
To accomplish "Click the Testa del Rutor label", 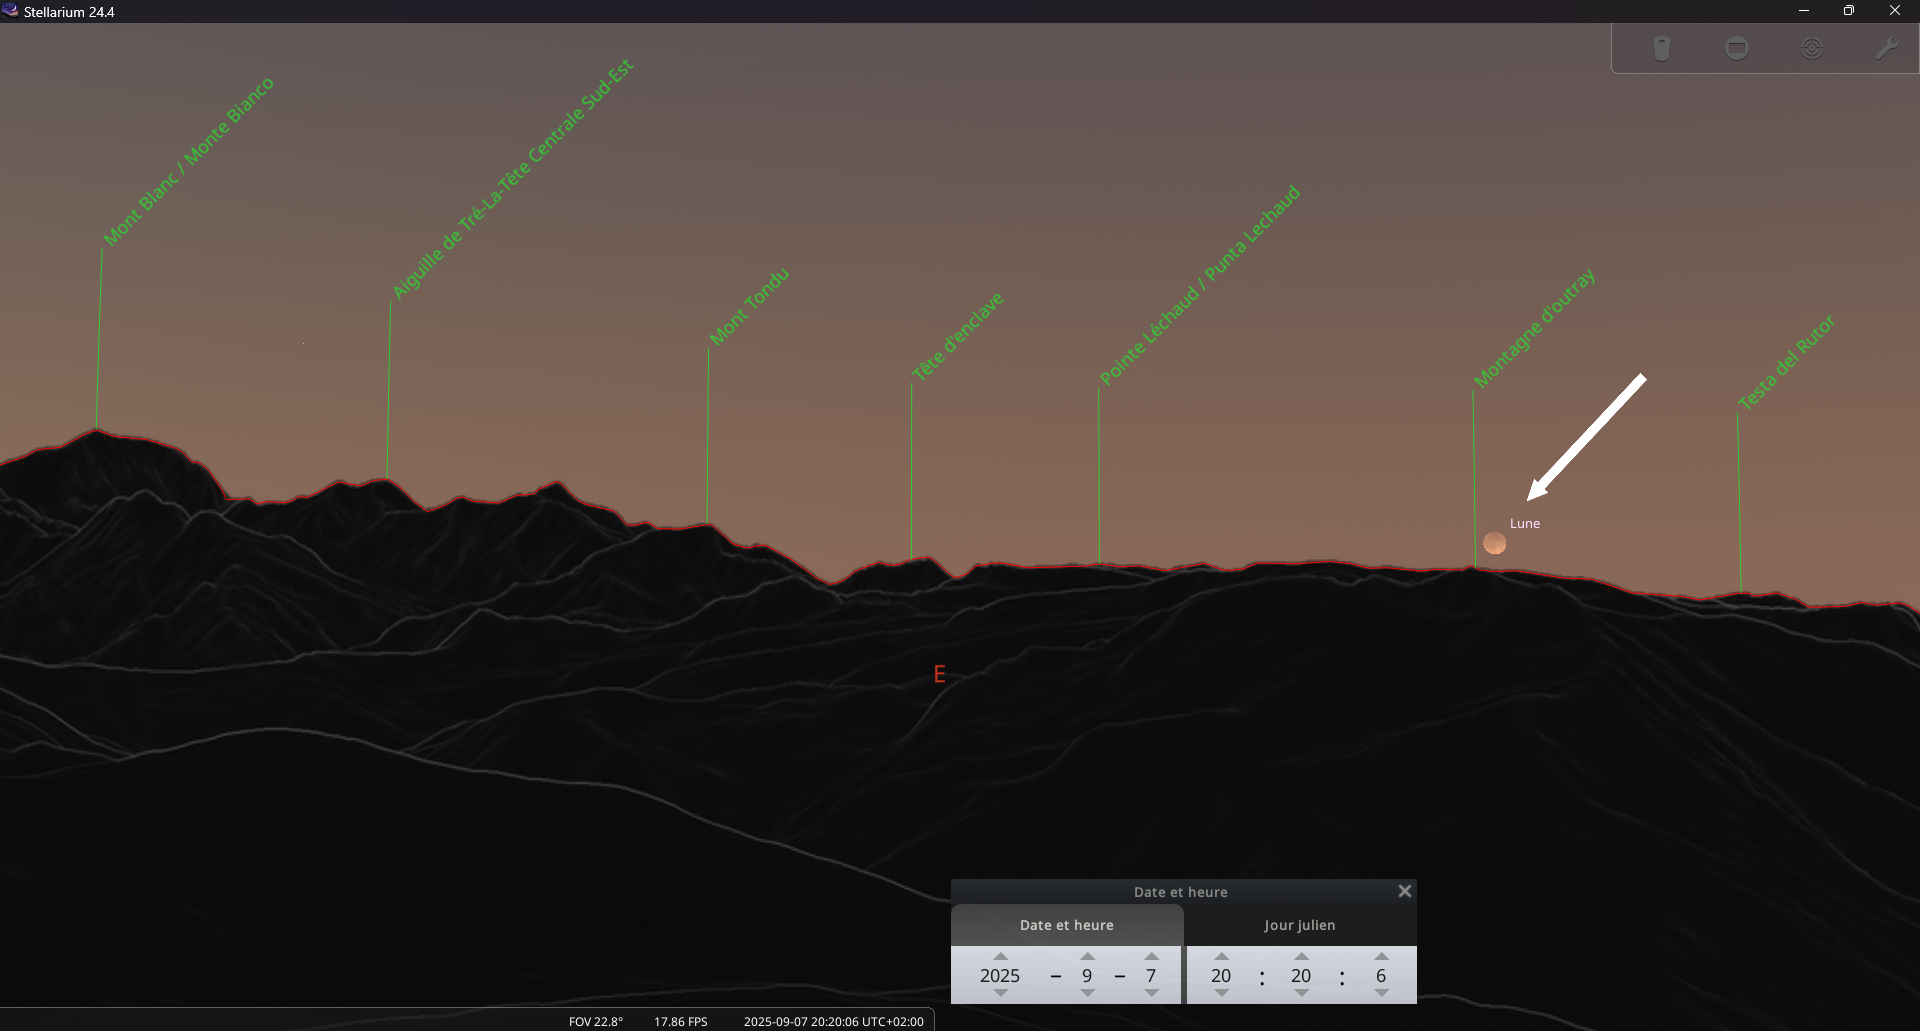I will pyautogui.click(x=1786, y=362).
